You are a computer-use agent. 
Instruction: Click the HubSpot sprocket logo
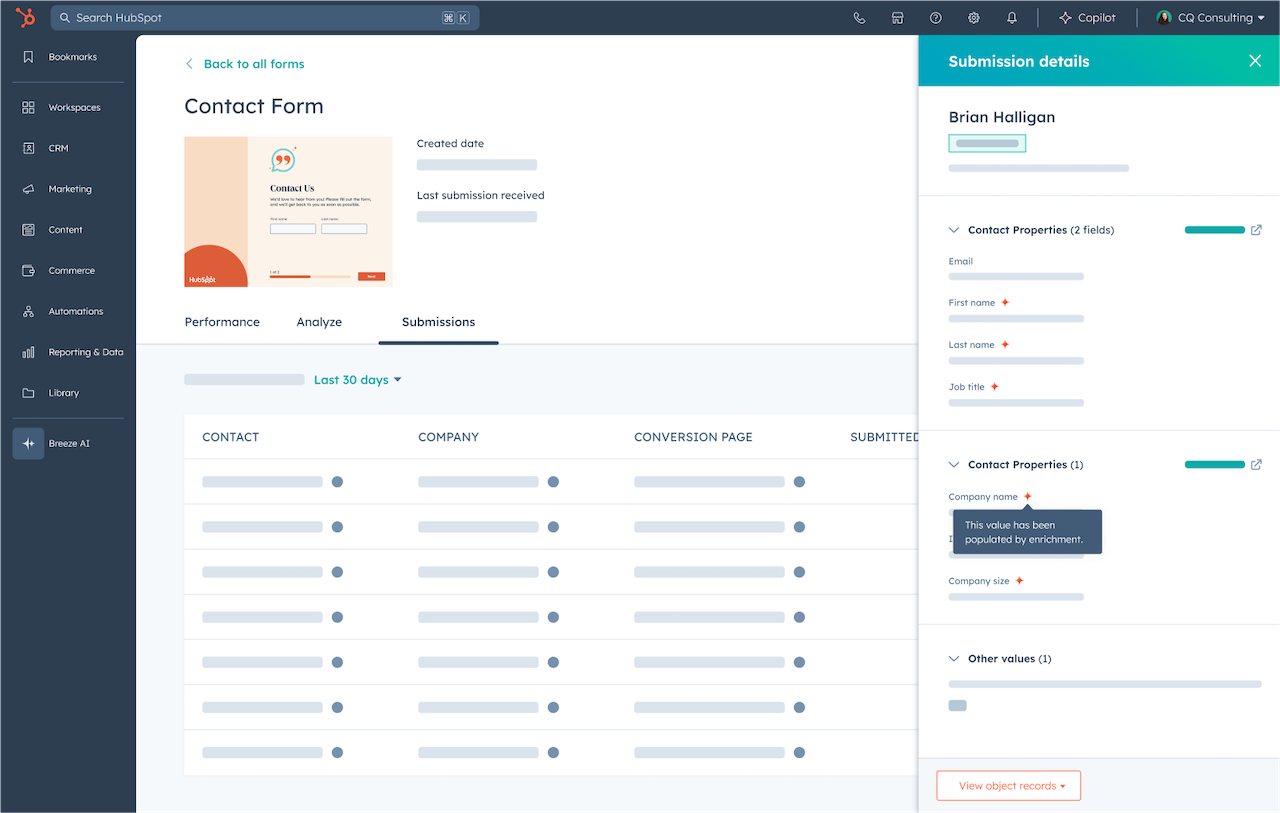click(x=24, y=17)
